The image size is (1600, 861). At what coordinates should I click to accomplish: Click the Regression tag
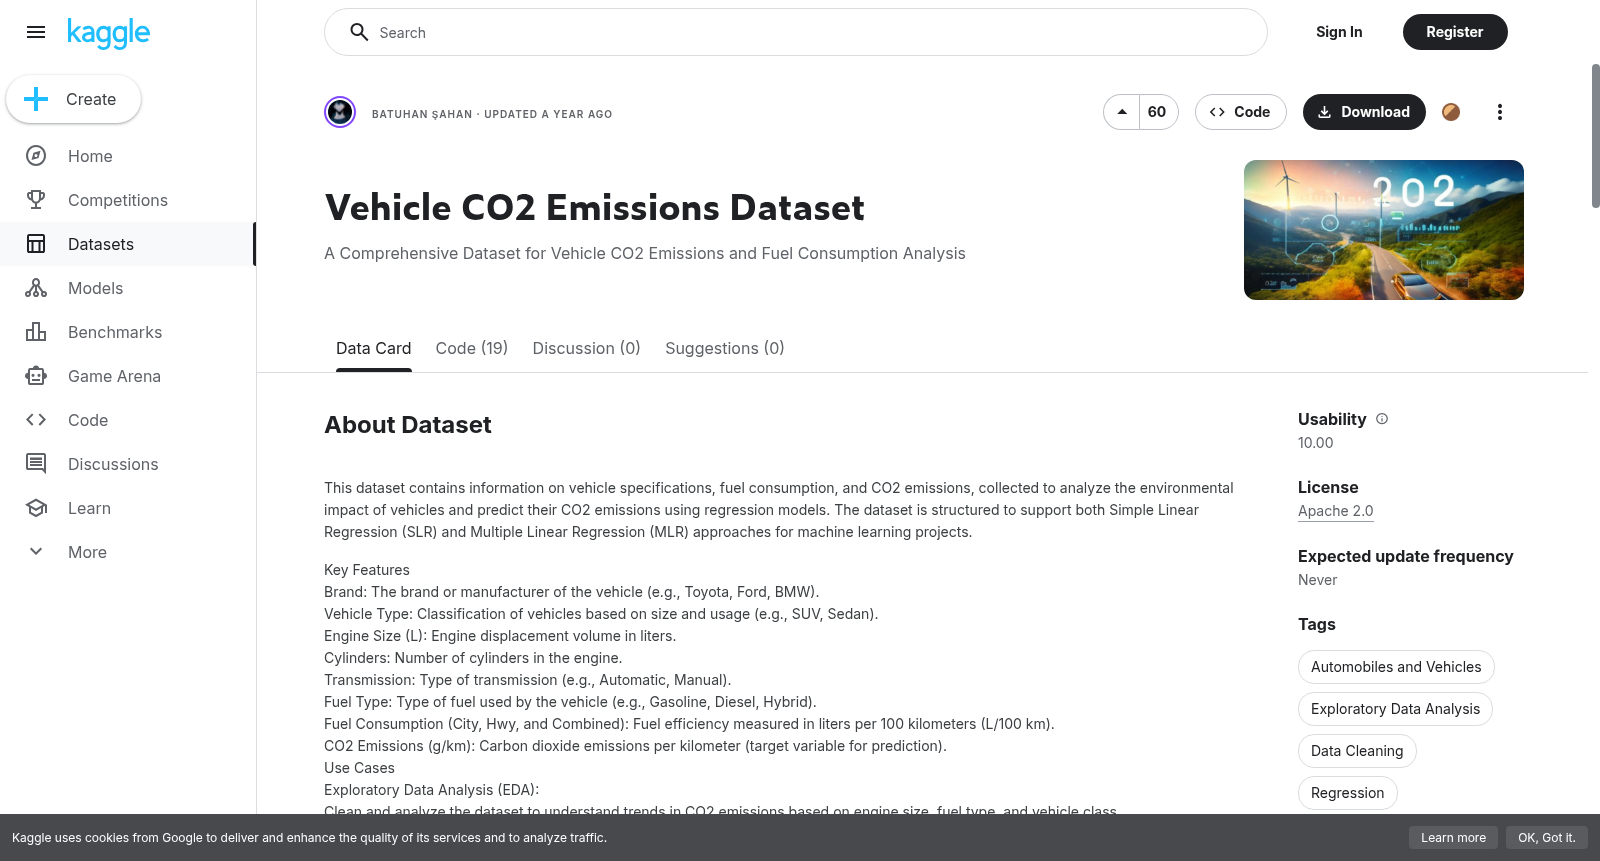(1348, 793)
